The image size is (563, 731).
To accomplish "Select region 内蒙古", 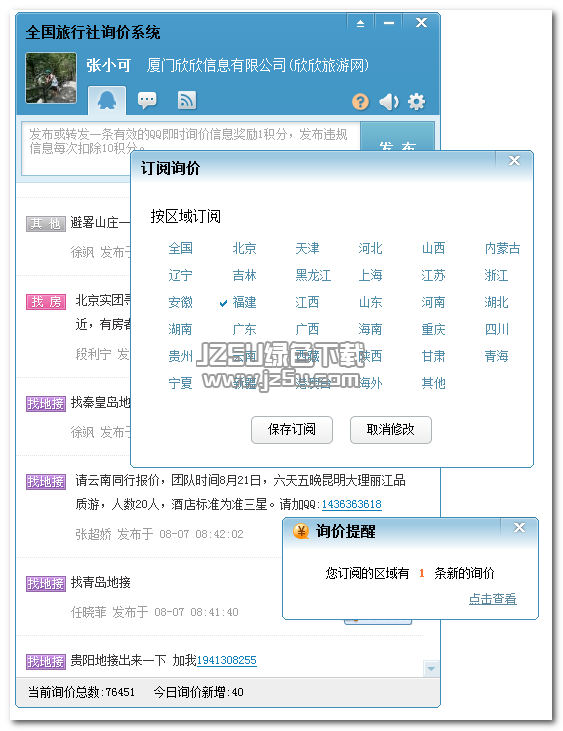I will pos(502,248).
